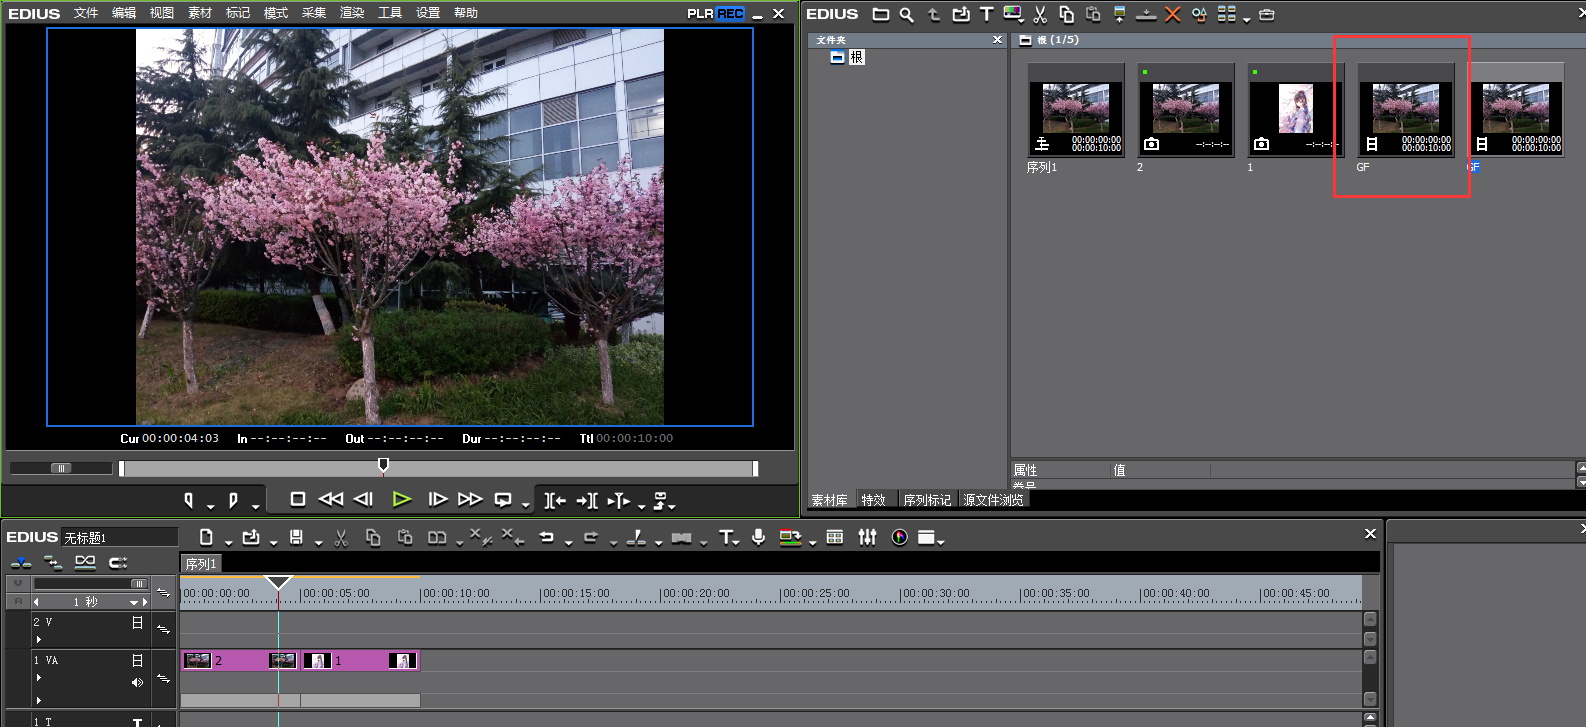Open the timeline scale dropdown (1 秒)
The height and width of the screenshot is (727, 1586).
[133, 602]
